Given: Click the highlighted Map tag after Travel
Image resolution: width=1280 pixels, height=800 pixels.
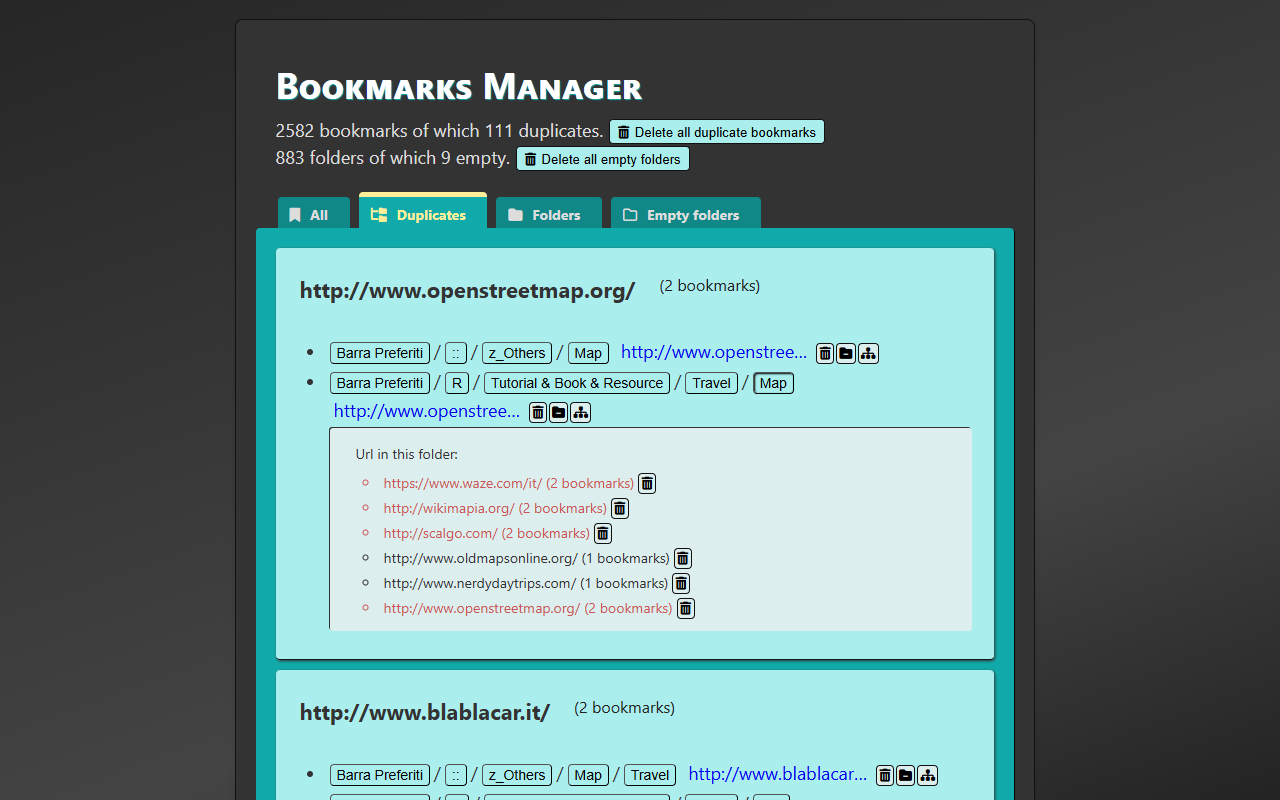Looking at the screenshot, I should pyautogui.click(x=773, y=383).
